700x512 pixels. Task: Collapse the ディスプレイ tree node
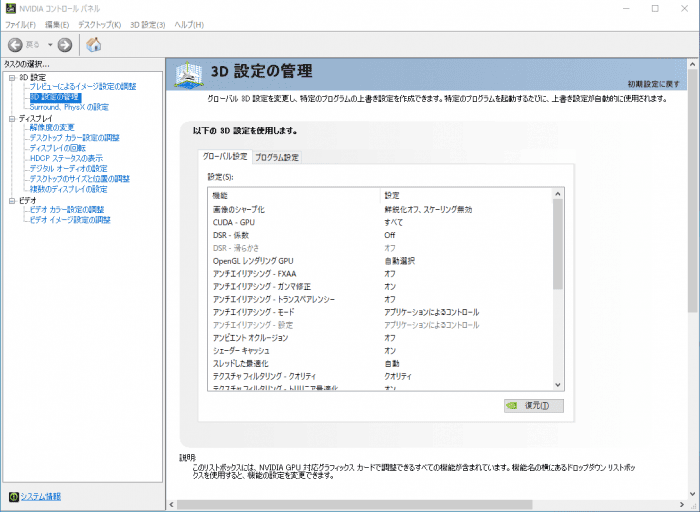point(12,119)
